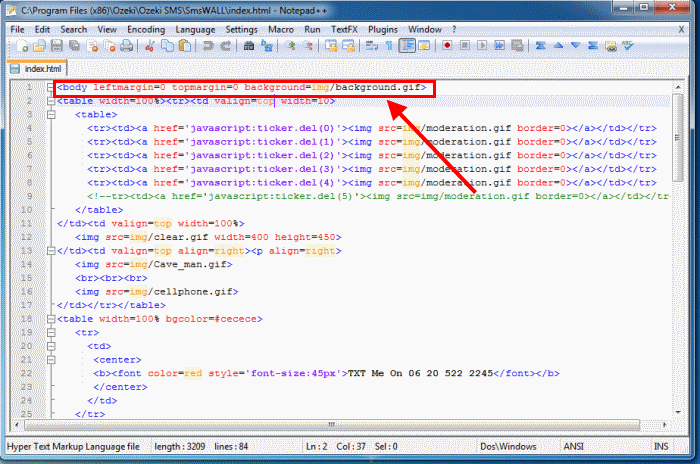Collapse the fold marker on line 2

51,101
